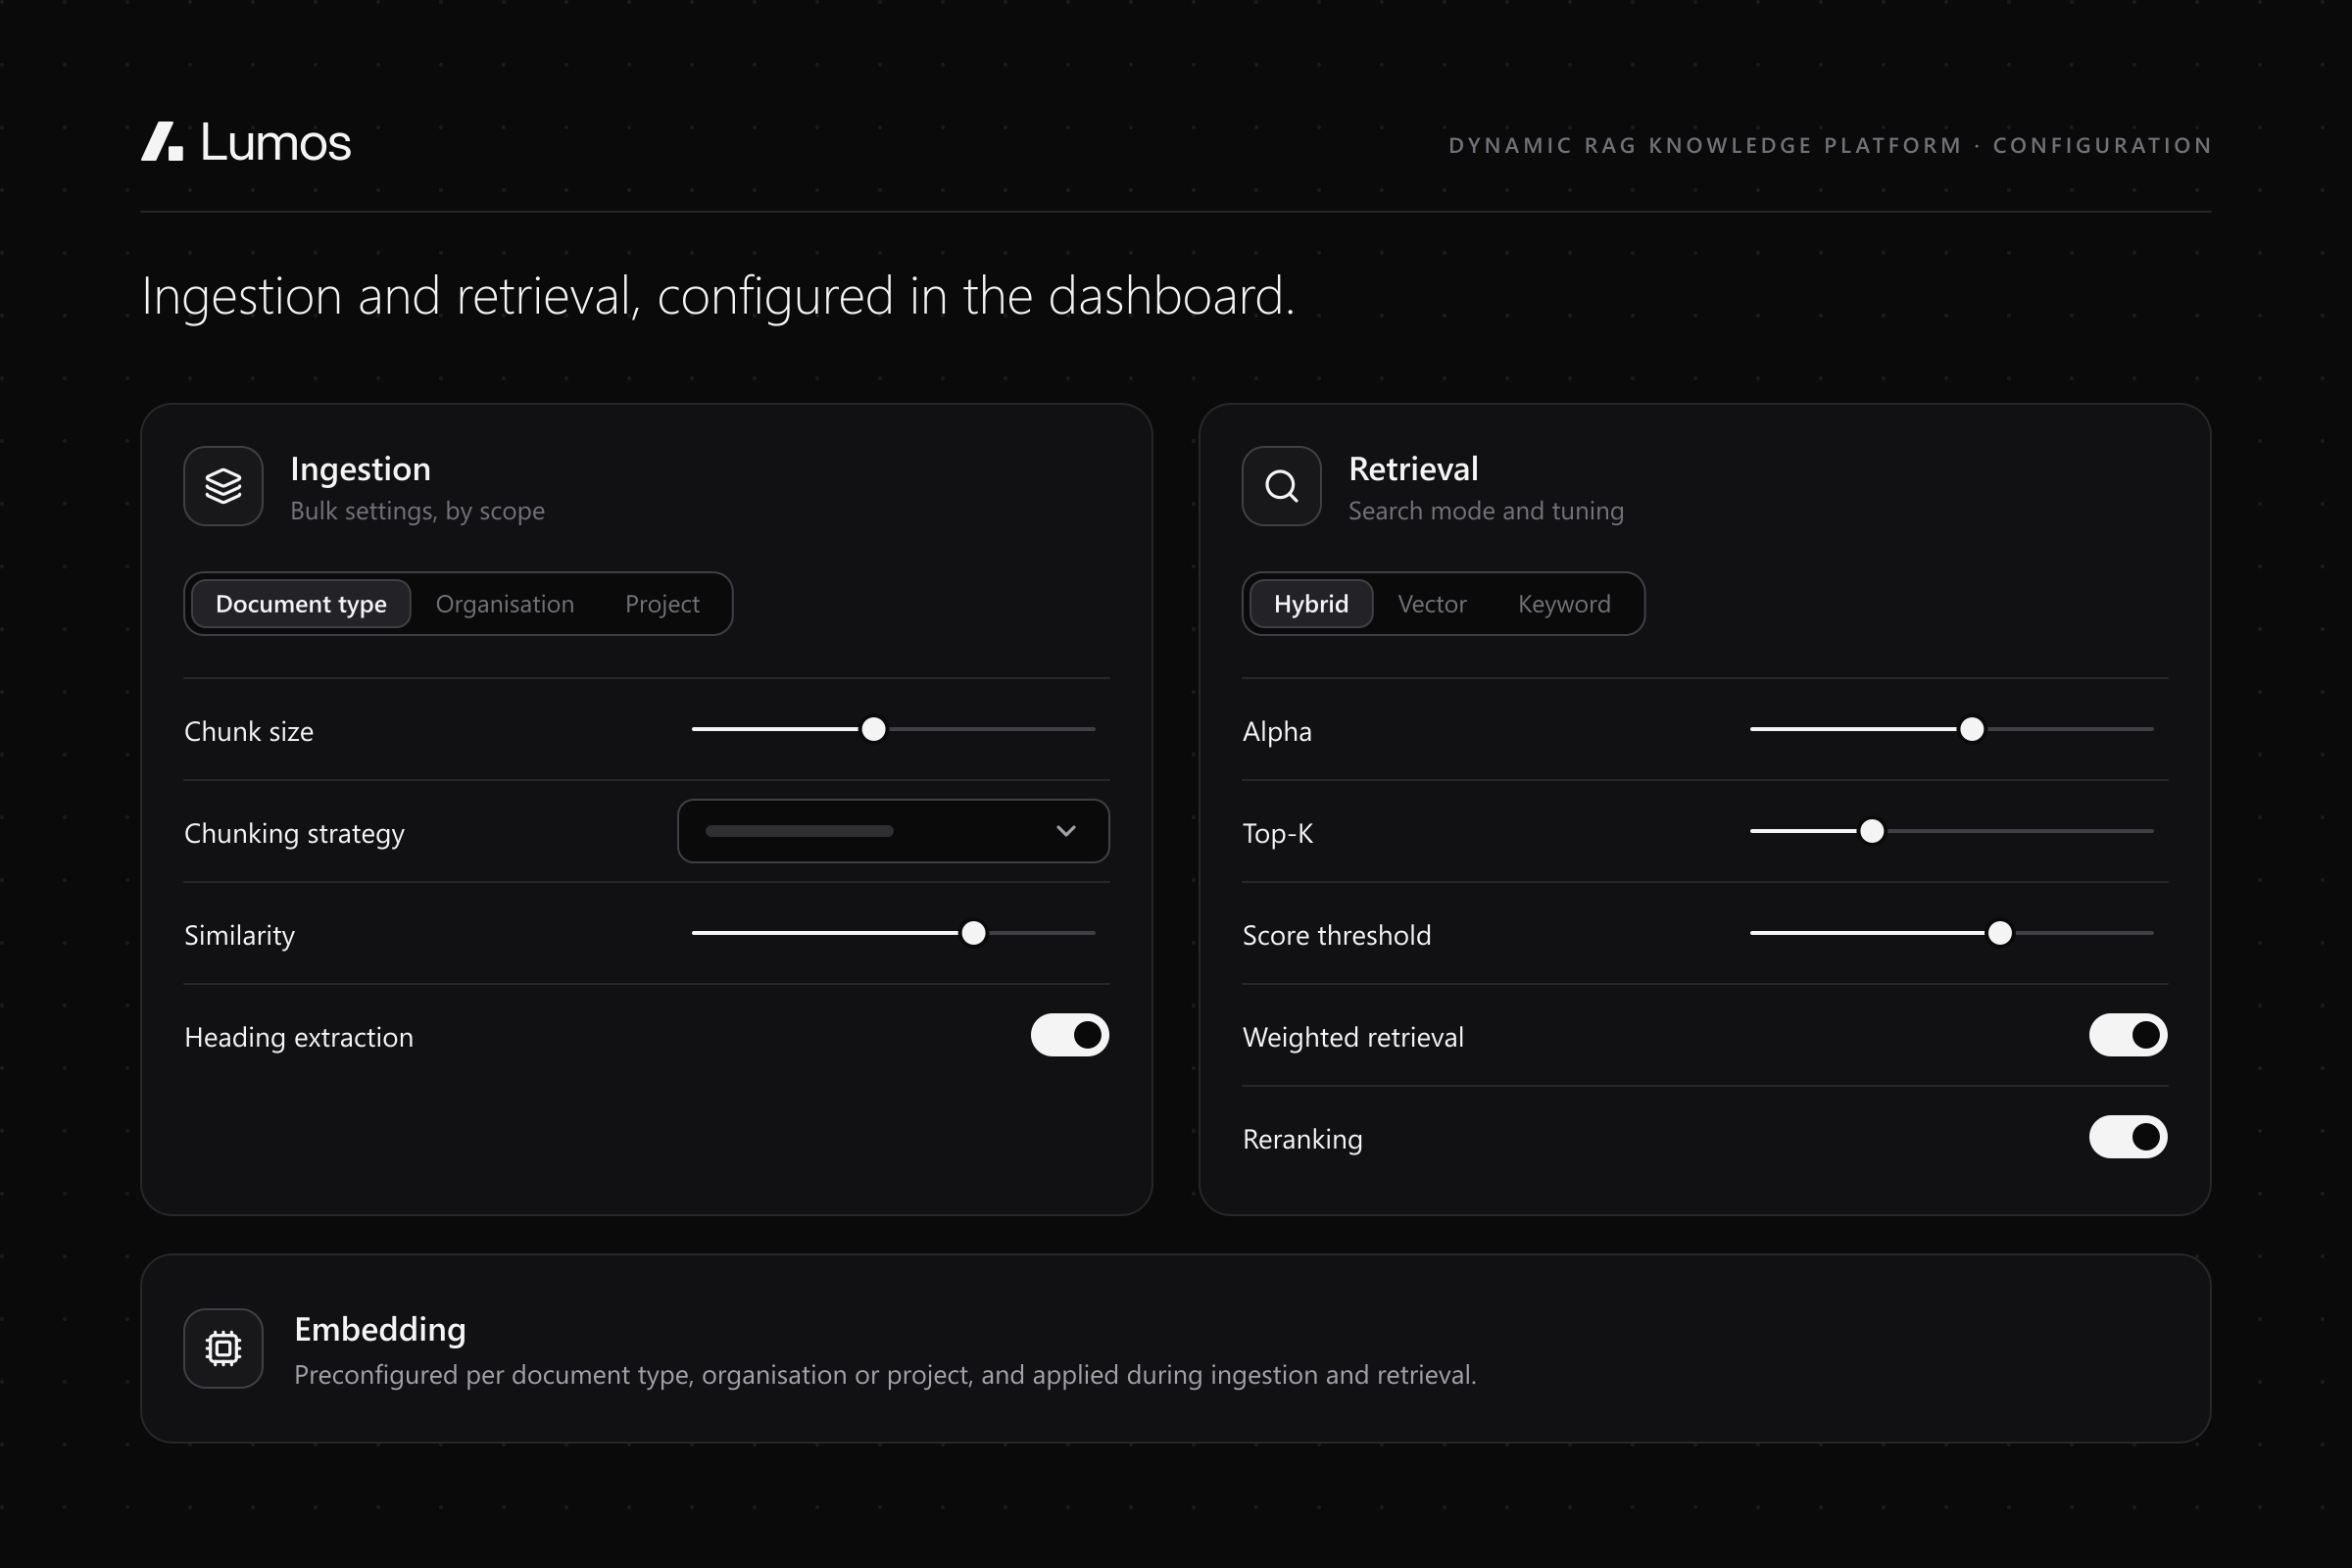Click the 'Search mode and tuning' subtitle
Image resolution: width=2352 pixels, height=1568 pixels.
point(1486,511)
